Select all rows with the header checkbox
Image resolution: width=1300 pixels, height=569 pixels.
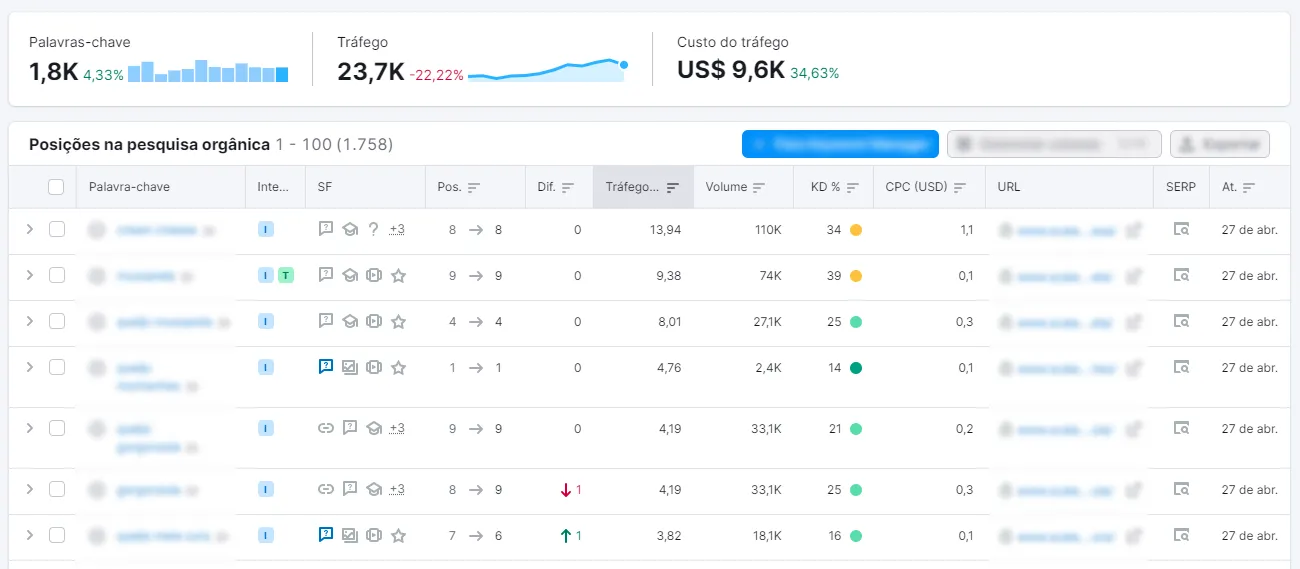(56, 187)
